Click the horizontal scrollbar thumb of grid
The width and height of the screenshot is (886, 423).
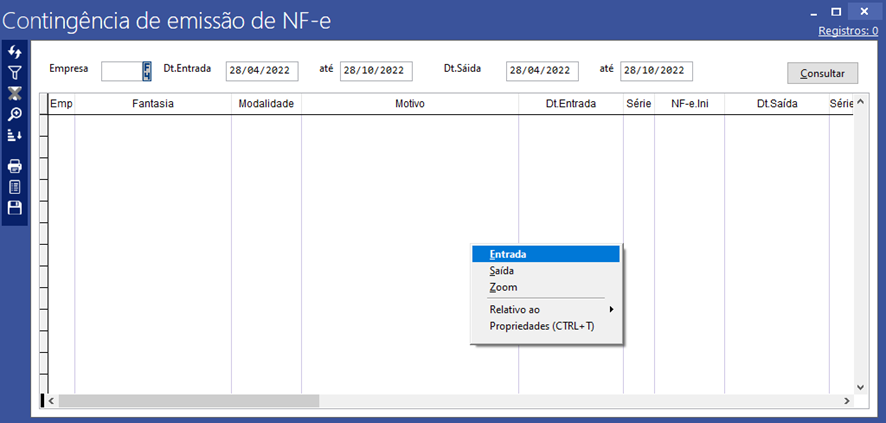(188, 401)
